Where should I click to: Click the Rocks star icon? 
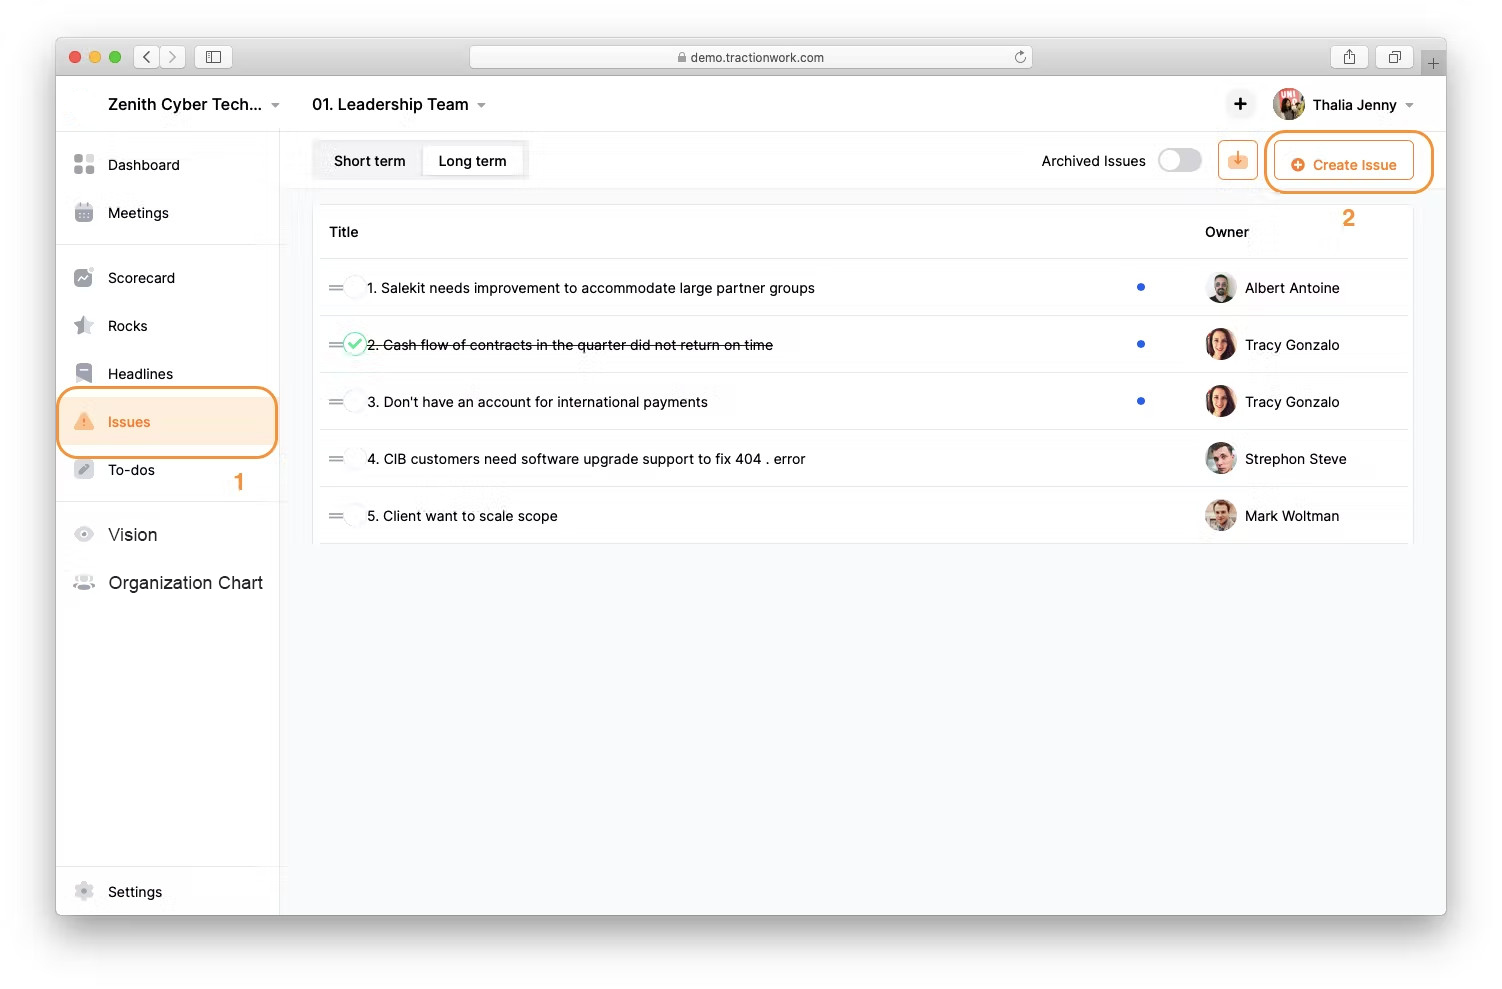pos(84,325)
